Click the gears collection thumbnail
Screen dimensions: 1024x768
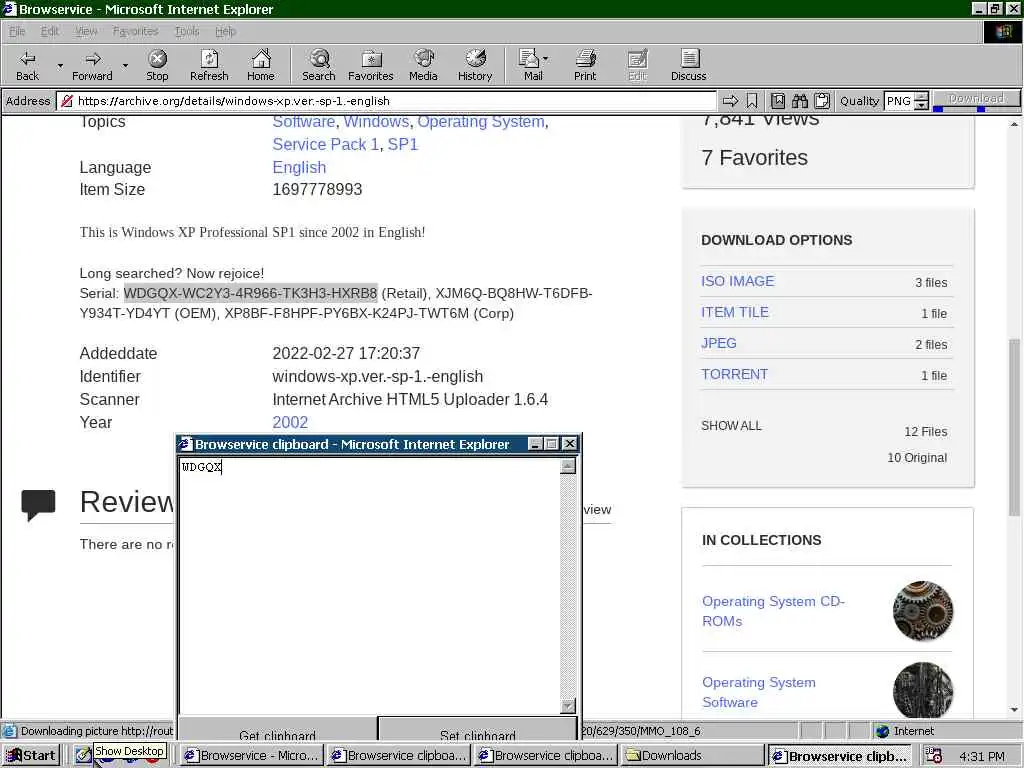[x=923, y=611]
